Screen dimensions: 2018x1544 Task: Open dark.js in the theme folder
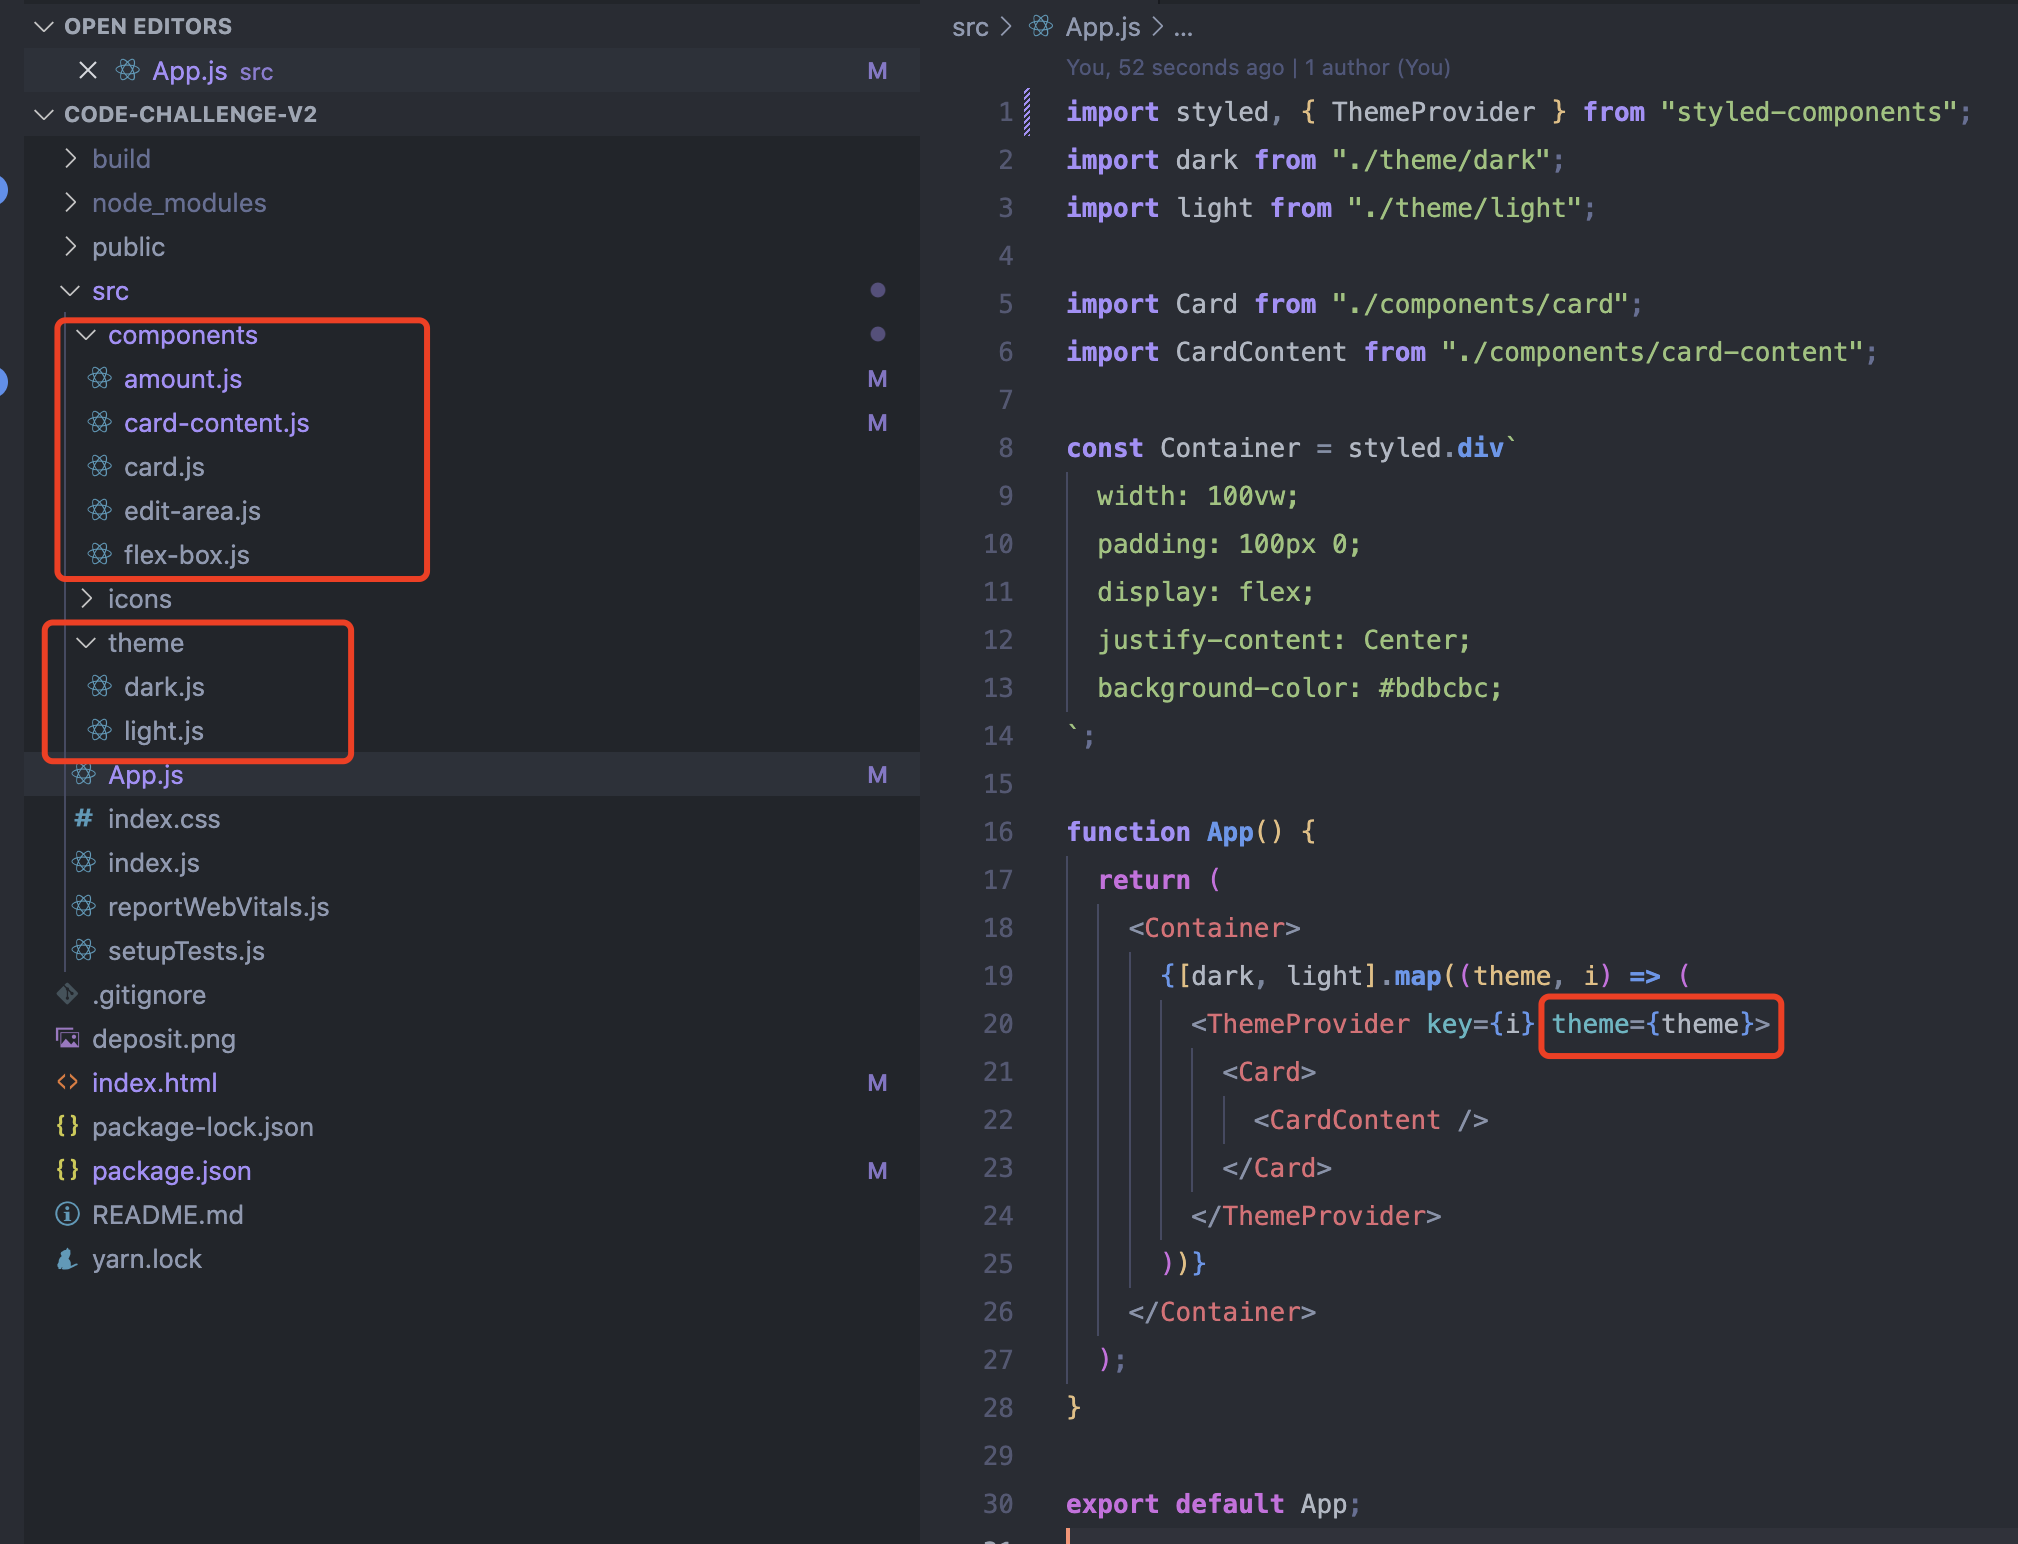coord(164,687)
